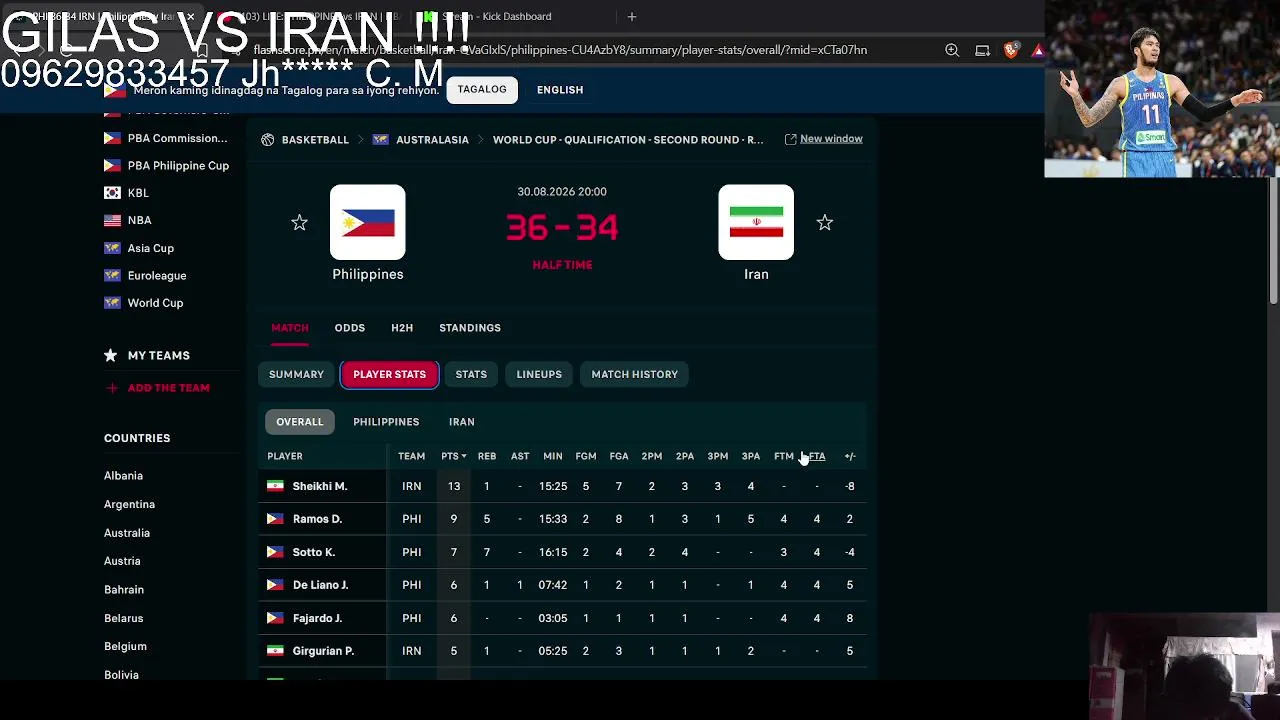Open match in New window link
Image resolution: width=1280 pixels, height=720 pixels.
pos(831,139)
